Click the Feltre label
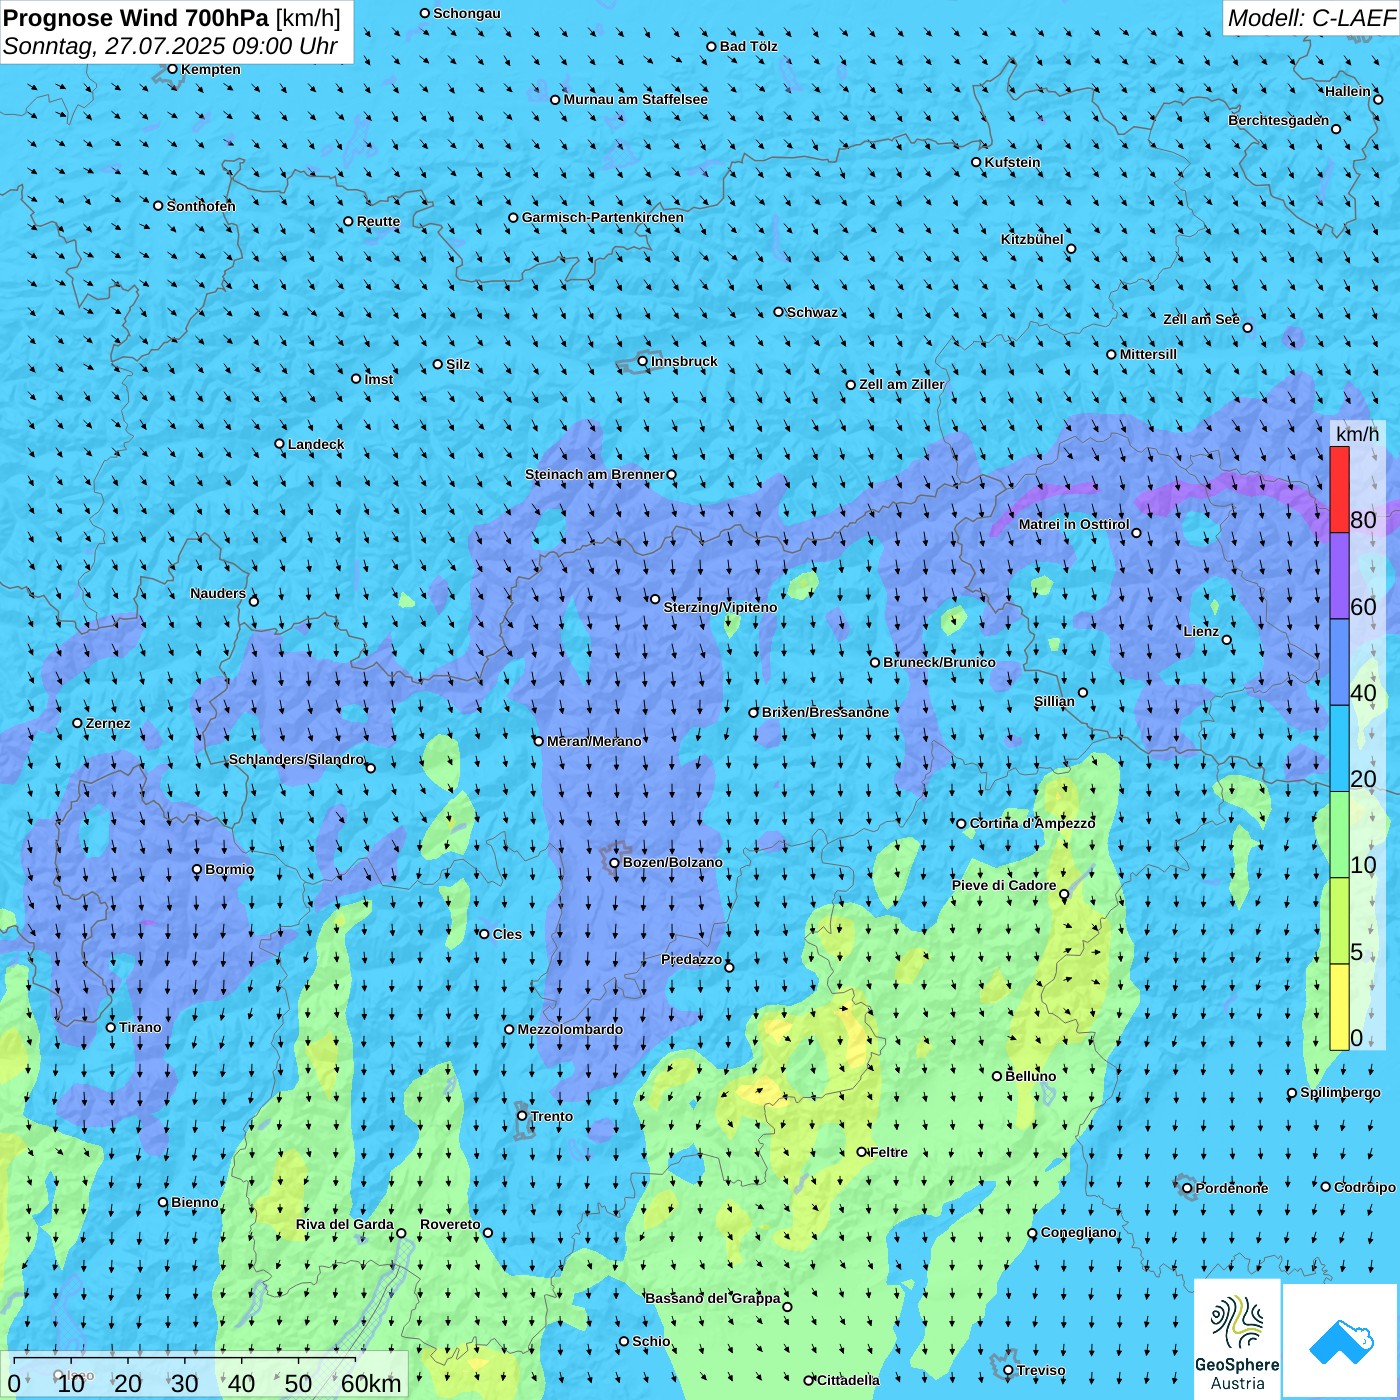Viewport: 1400px width, 1400px height. 889,1152
